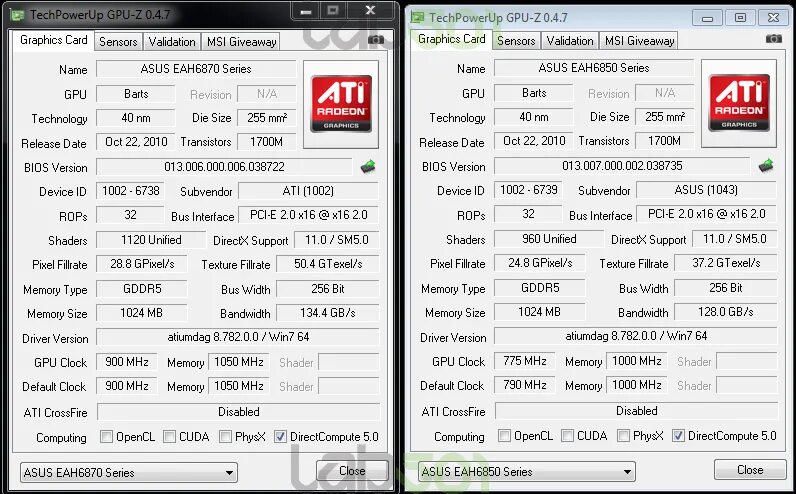Viewport: 796px width, 494px height.
Task: Click Pixel Fillrate value 28.8 GPixel/s
Action: (x=142, y=264)
